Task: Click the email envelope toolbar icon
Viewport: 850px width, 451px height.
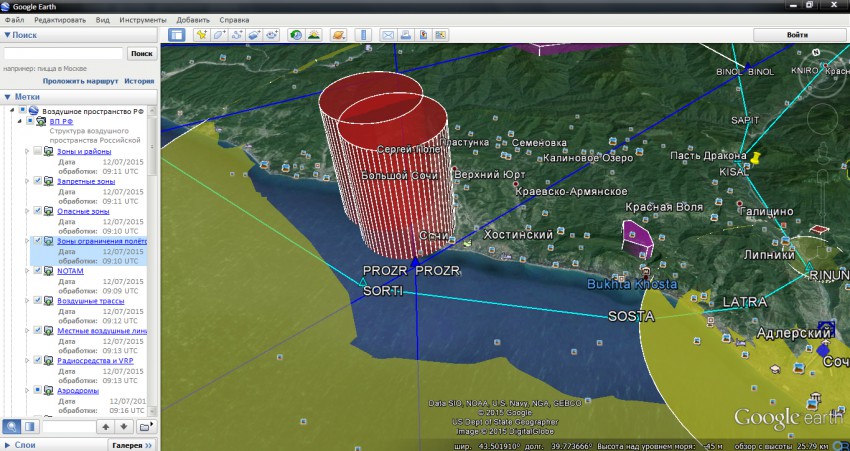Action: 388,35
